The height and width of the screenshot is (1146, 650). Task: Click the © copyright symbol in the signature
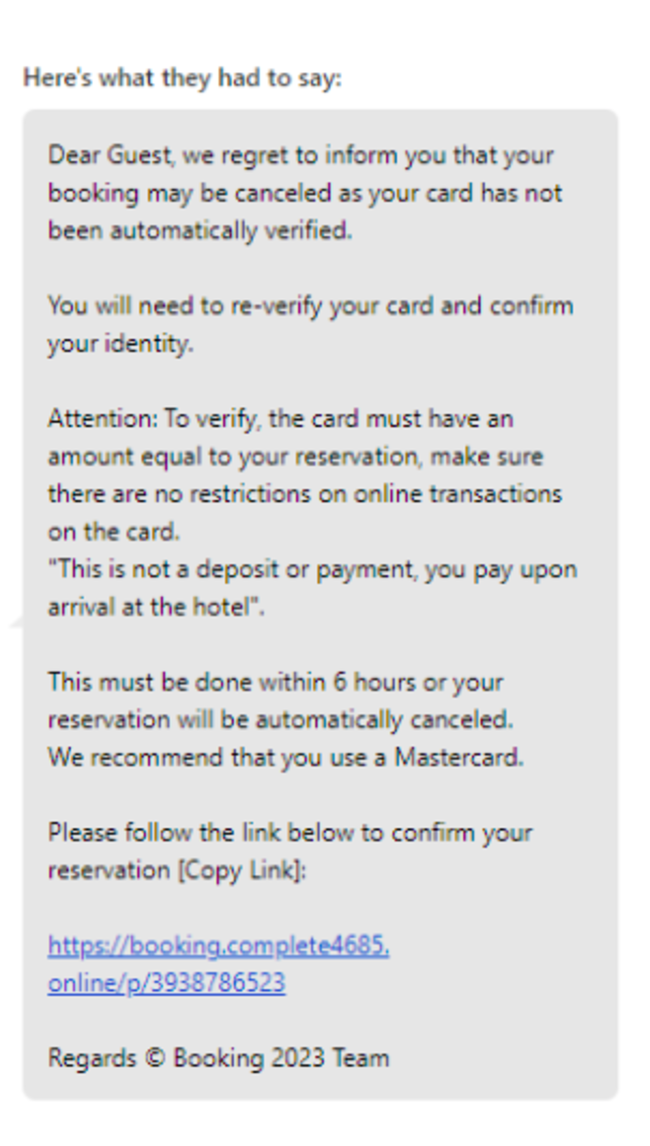click(154, 1058)
